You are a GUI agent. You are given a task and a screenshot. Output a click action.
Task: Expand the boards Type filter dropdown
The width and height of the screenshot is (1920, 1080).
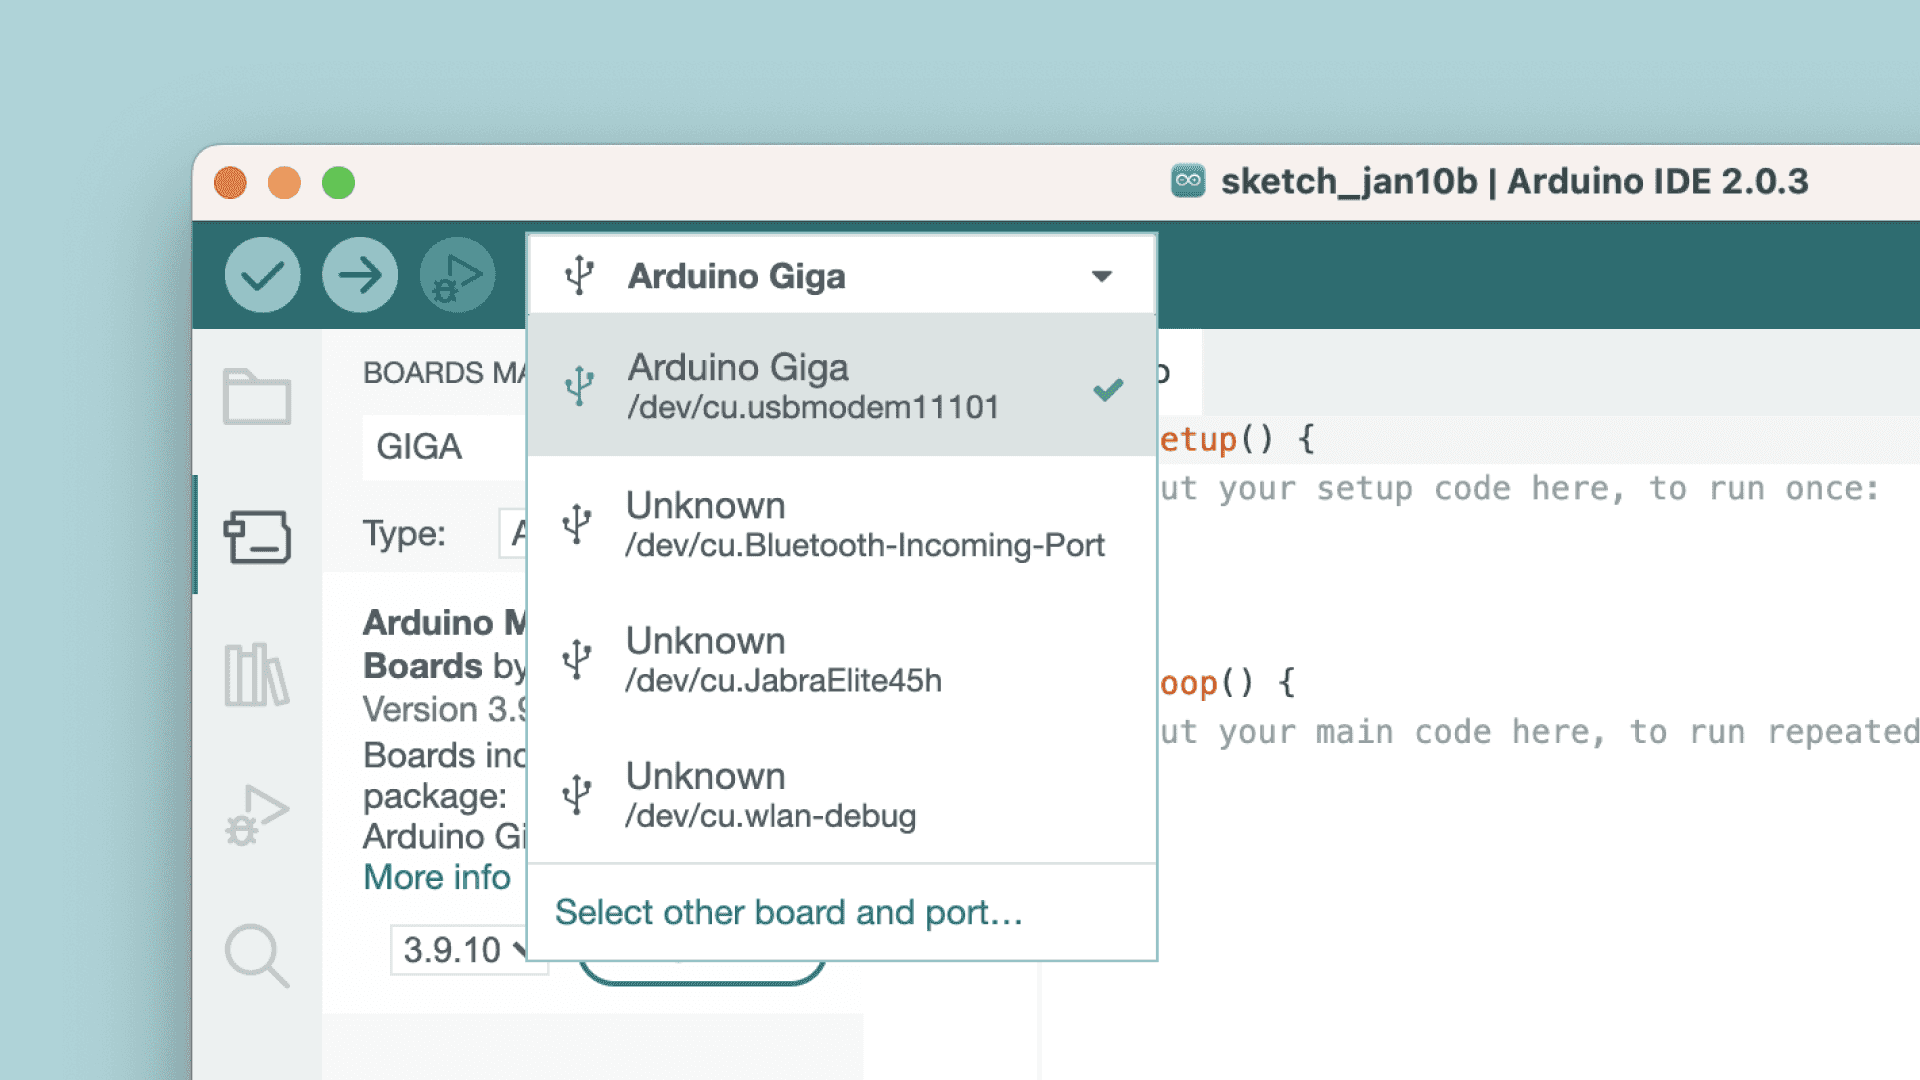pos(513,534)
